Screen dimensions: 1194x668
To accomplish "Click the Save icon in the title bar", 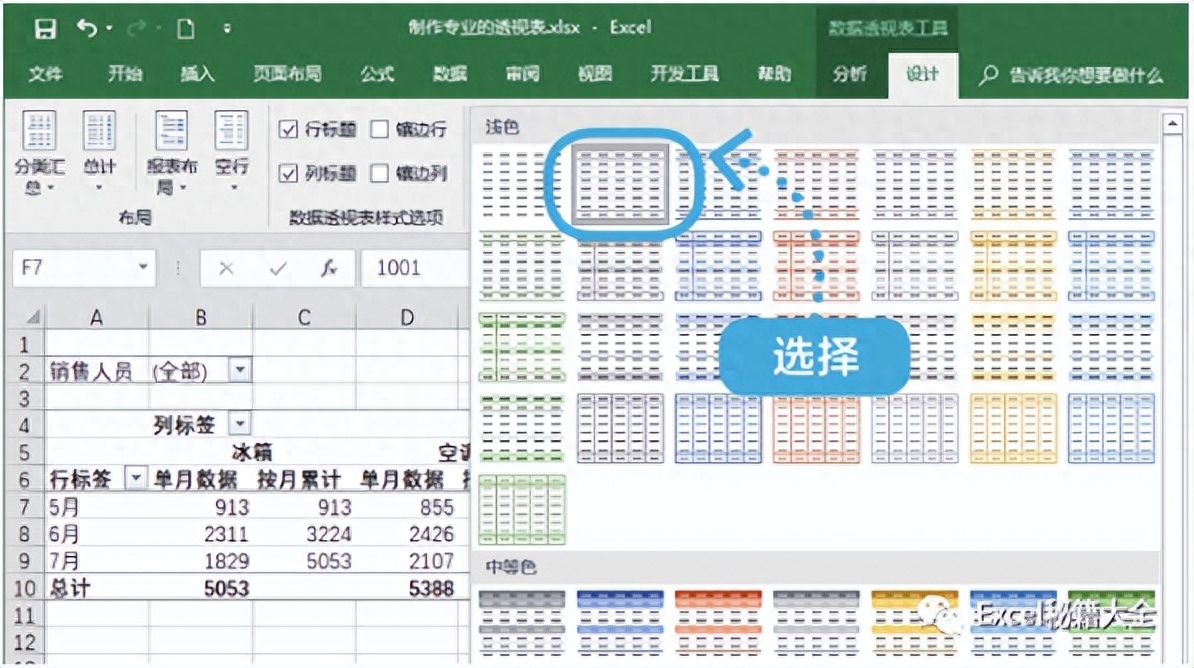I will tap(45, 29).
